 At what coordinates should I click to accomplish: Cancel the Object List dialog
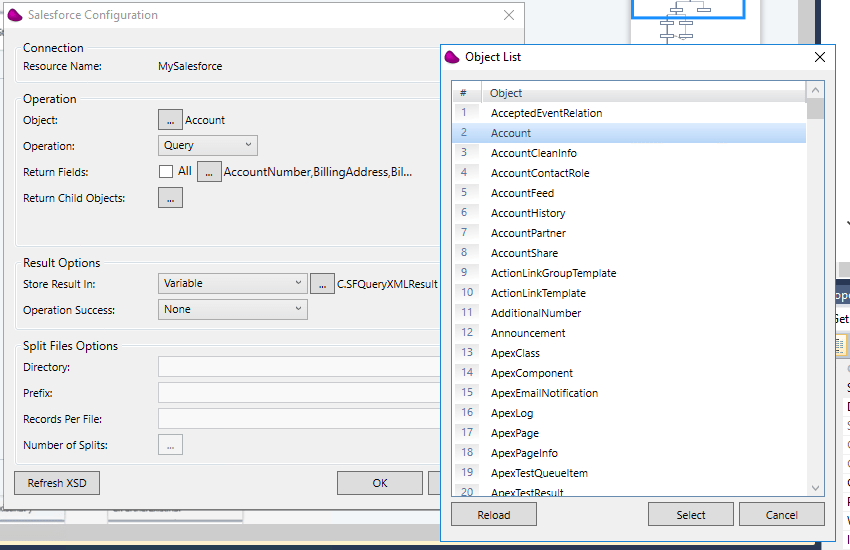[x=782, y=514]
